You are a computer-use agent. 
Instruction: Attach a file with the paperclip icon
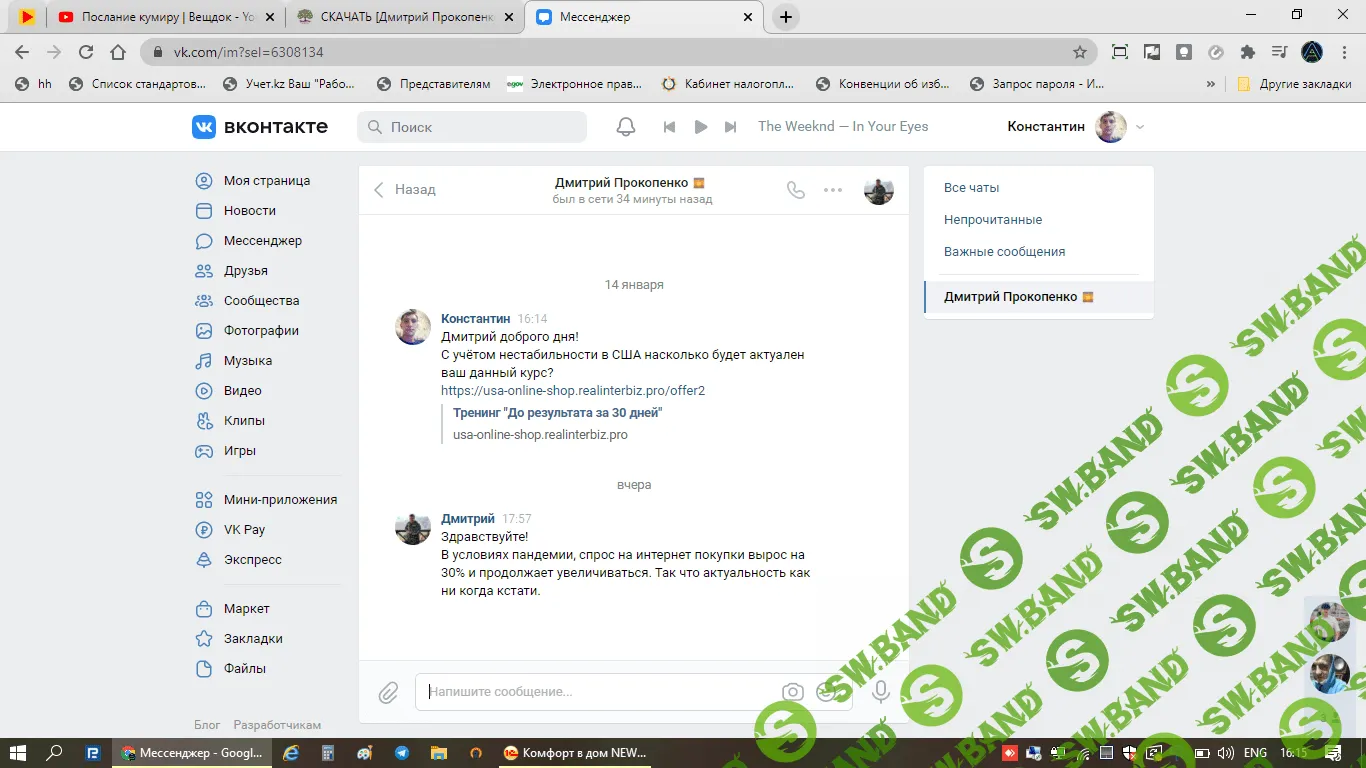388,692
